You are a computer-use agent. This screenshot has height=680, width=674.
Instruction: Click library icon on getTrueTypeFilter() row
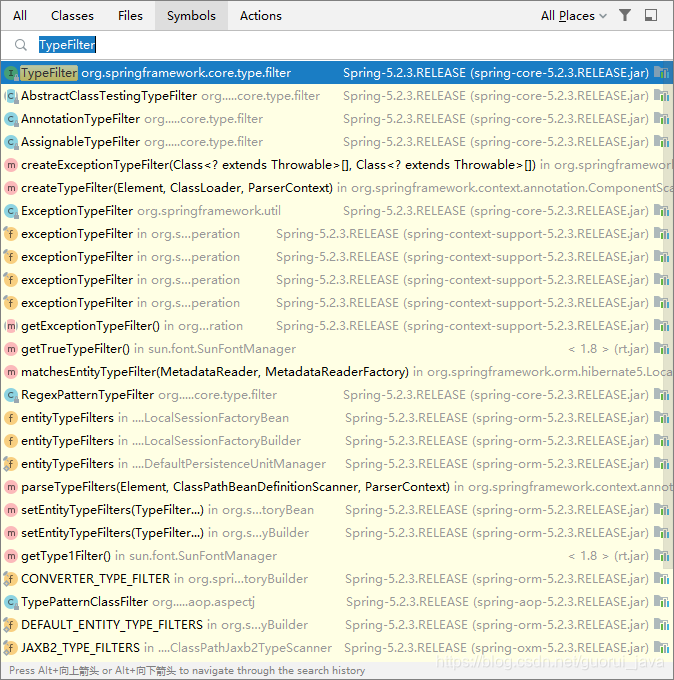click(x=661, y=348)
